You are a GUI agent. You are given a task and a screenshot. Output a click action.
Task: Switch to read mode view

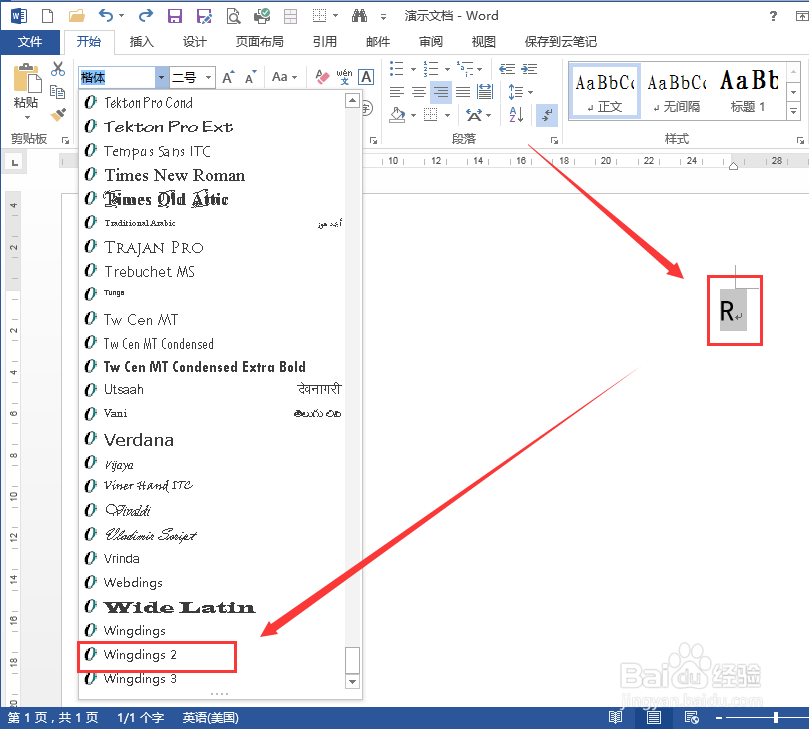coord(616,717)
